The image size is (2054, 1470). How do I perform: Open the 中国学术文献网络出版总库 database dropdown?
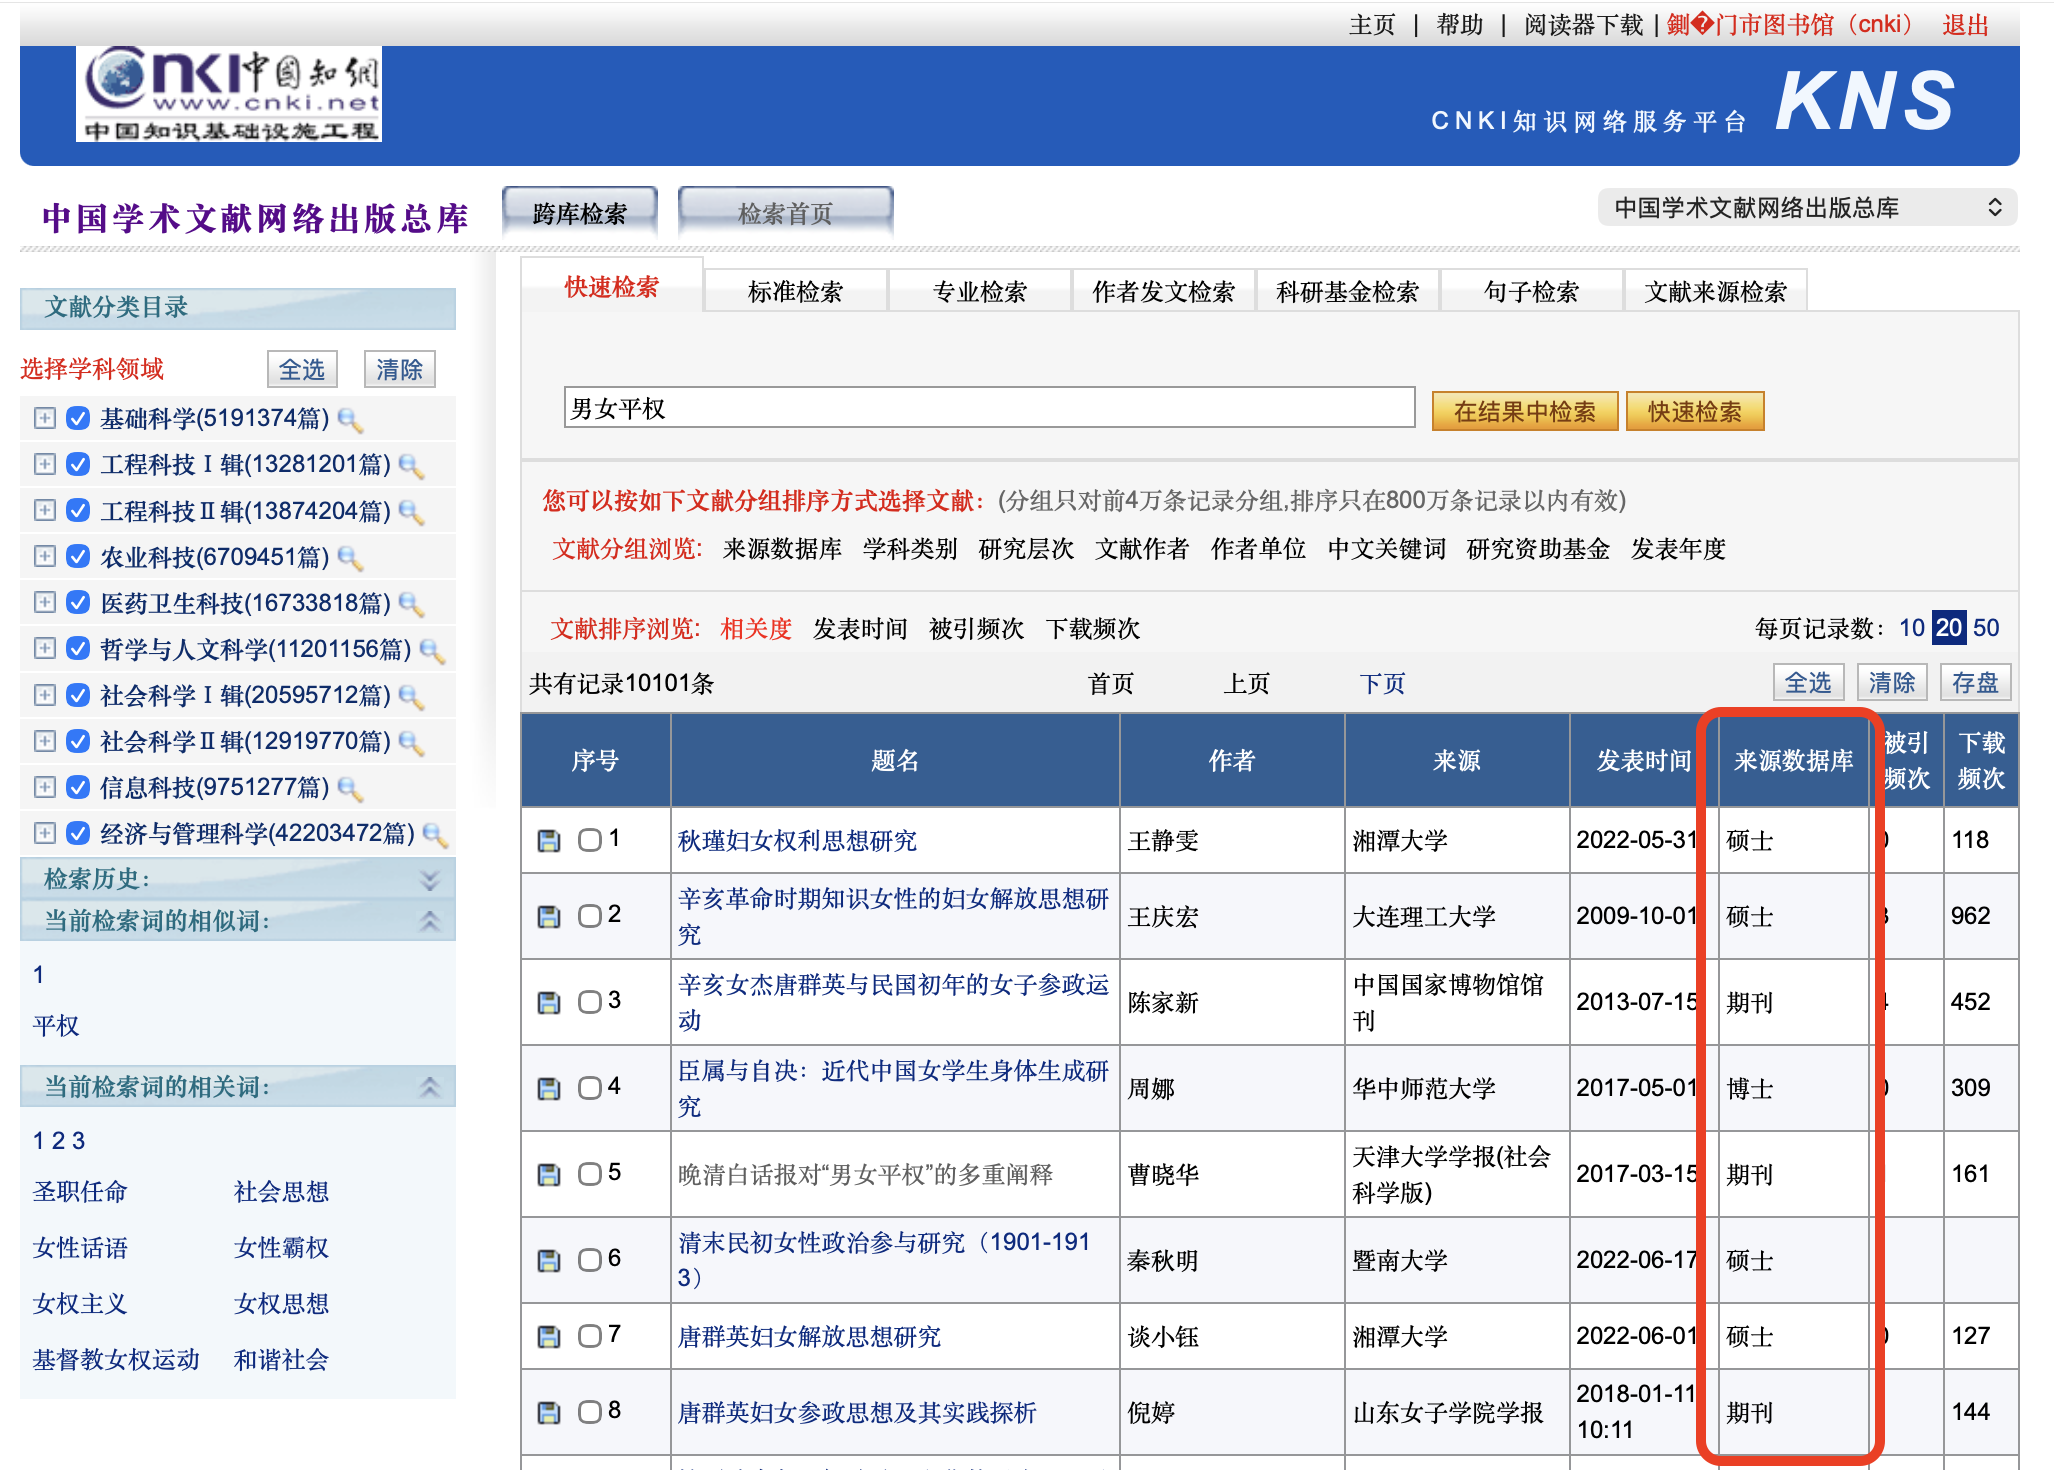[1808, 208]
